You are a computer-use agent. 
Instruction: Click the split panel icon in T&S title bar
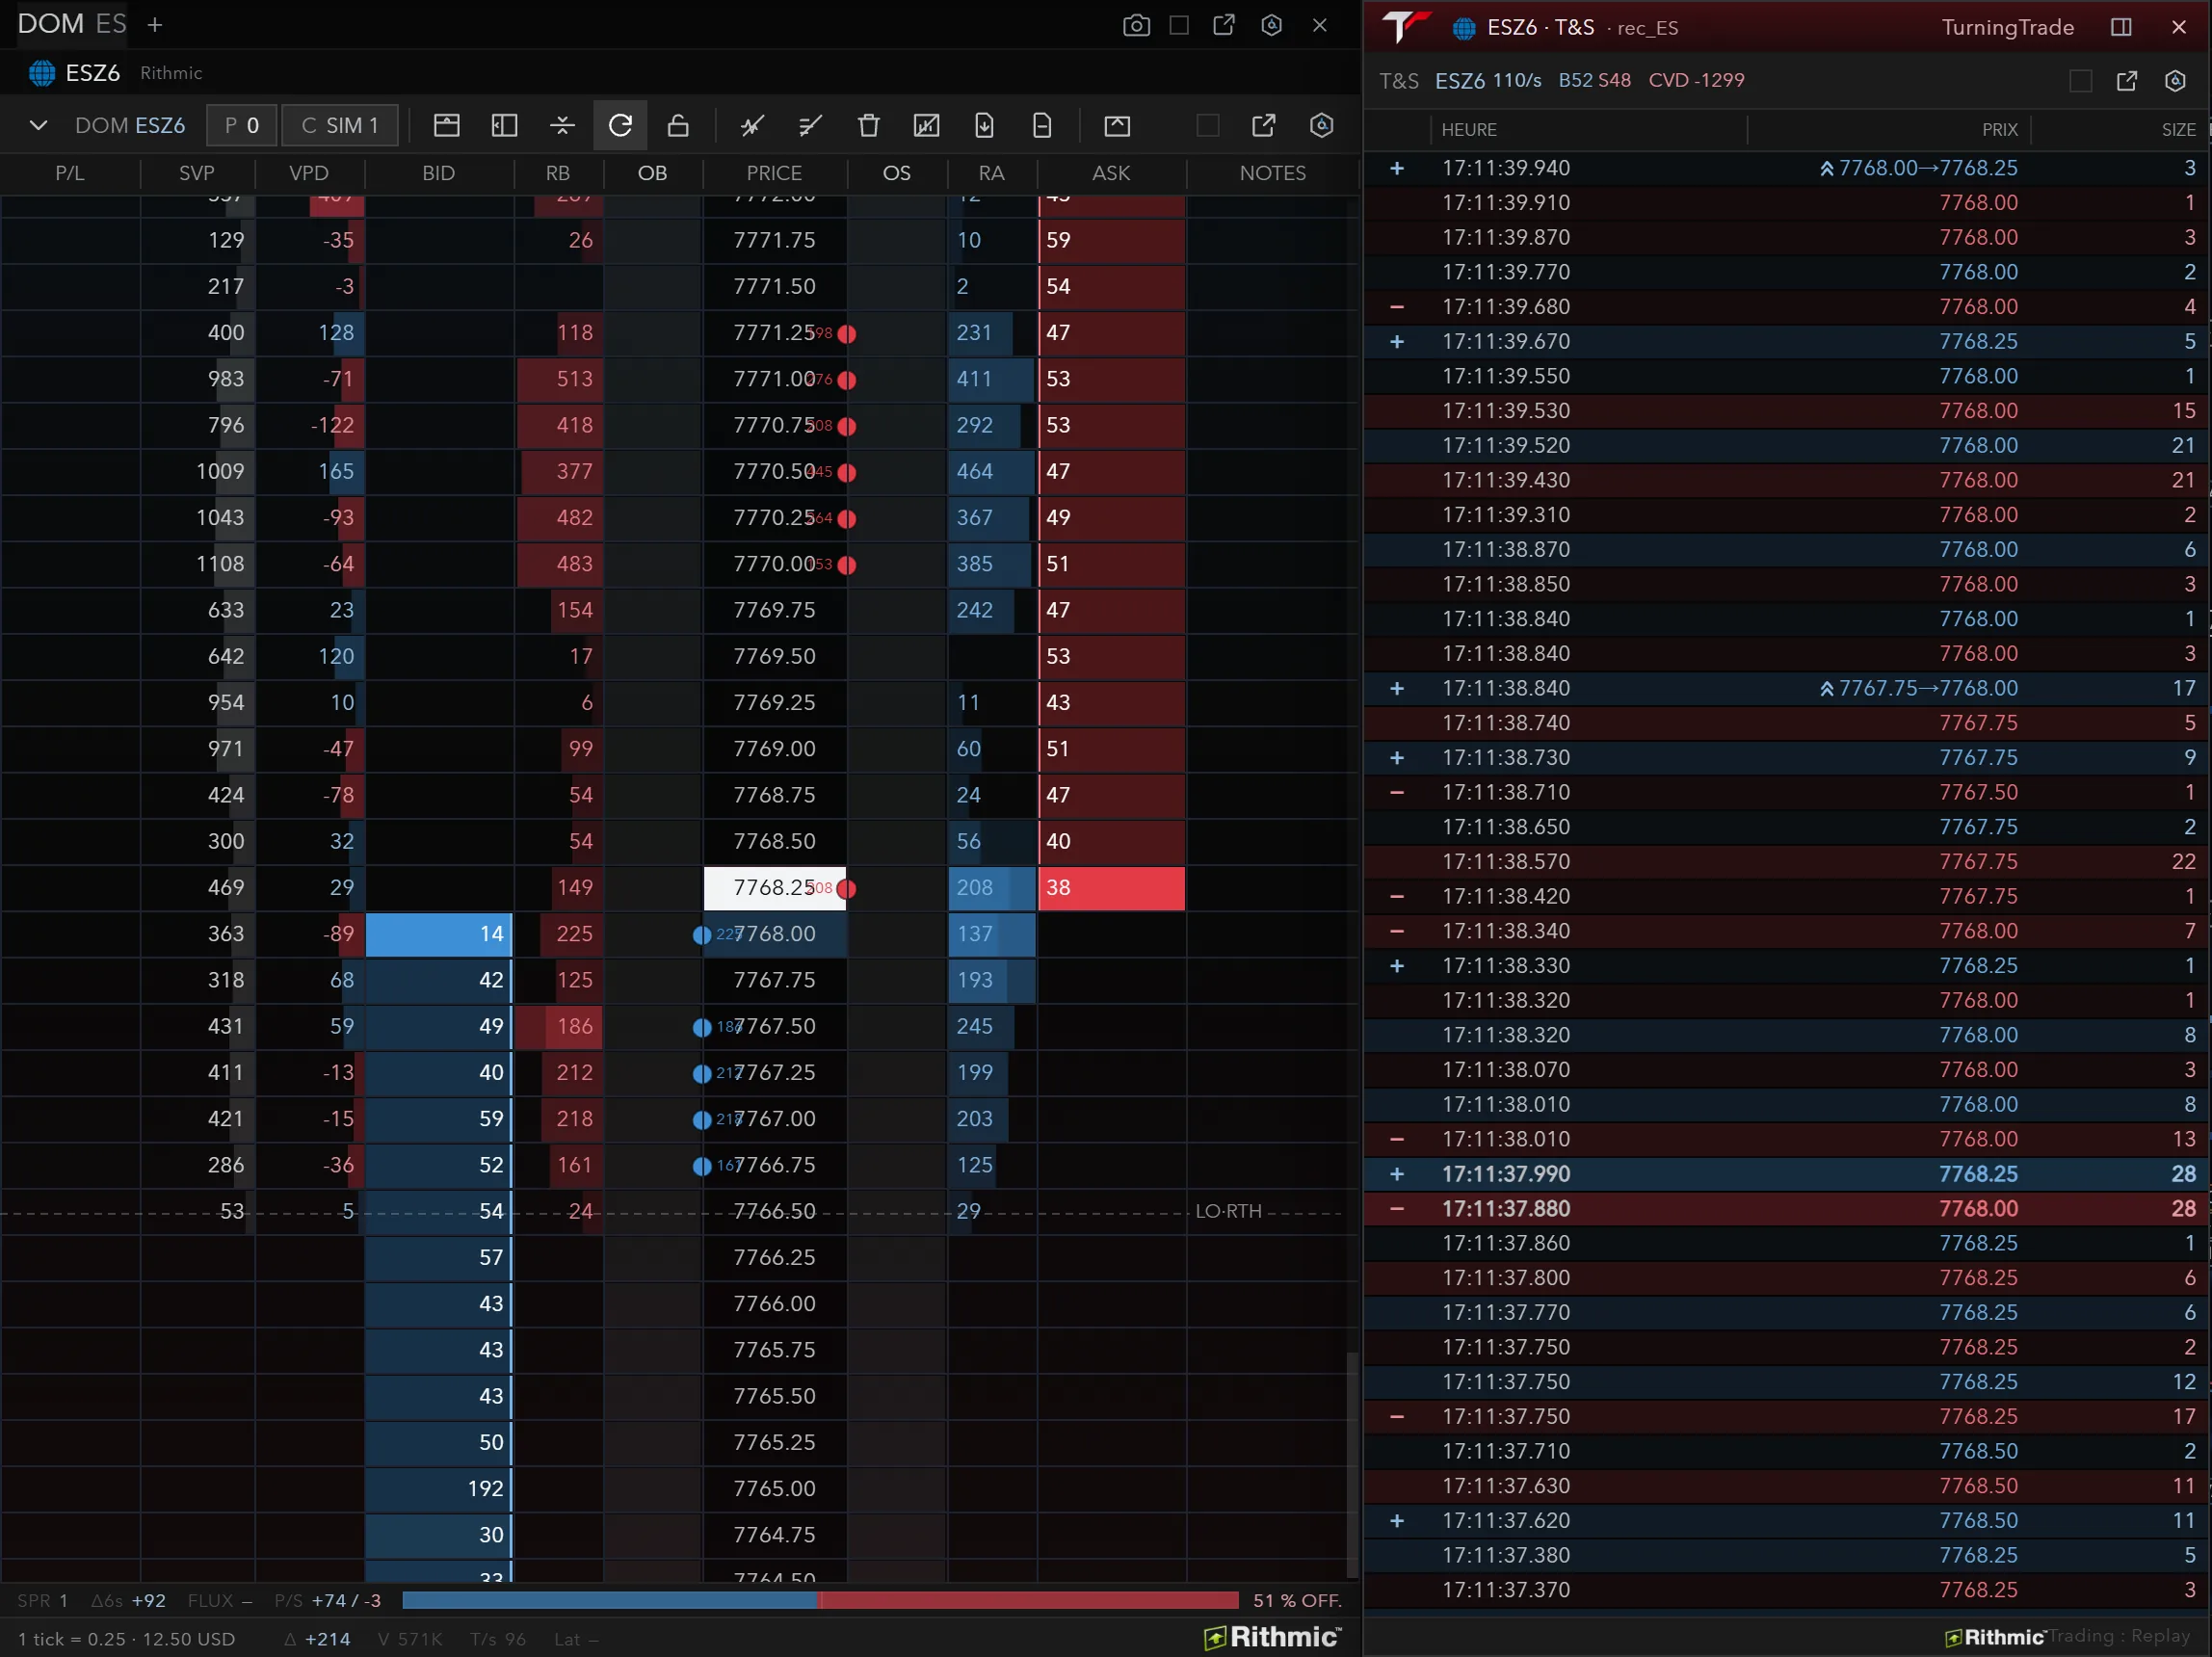2121,27
